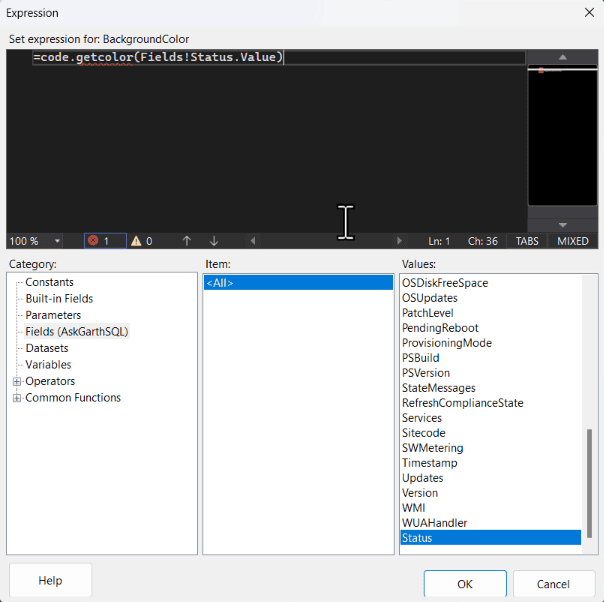Expand the Operators category

[17, 381]
